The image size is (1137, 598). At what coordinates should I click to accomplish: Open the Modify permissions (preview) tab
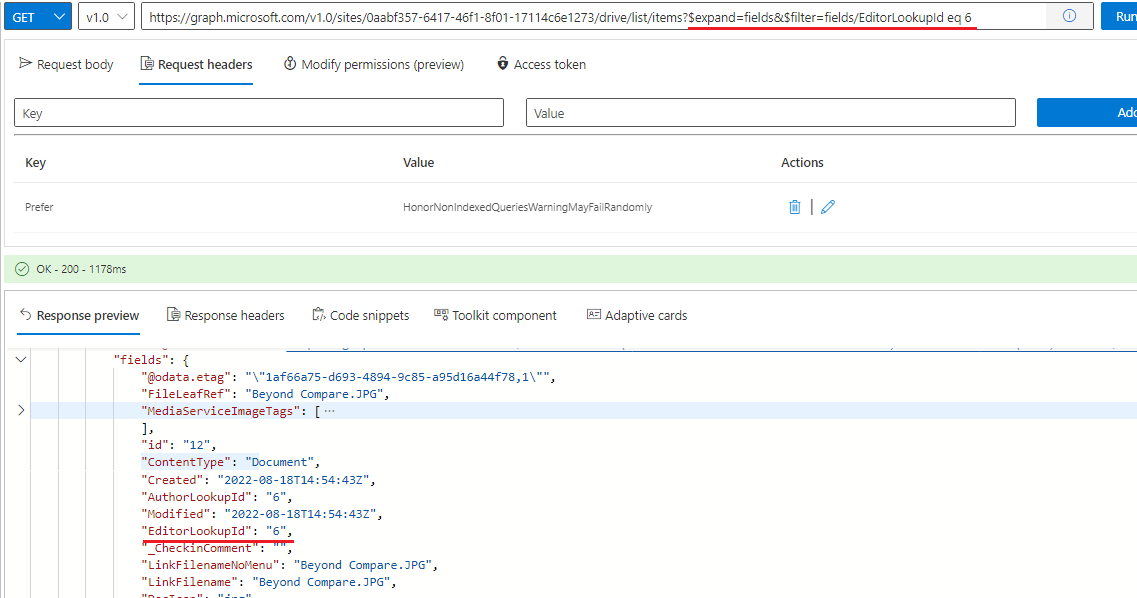pyautogui.click(x=373, y=64)
